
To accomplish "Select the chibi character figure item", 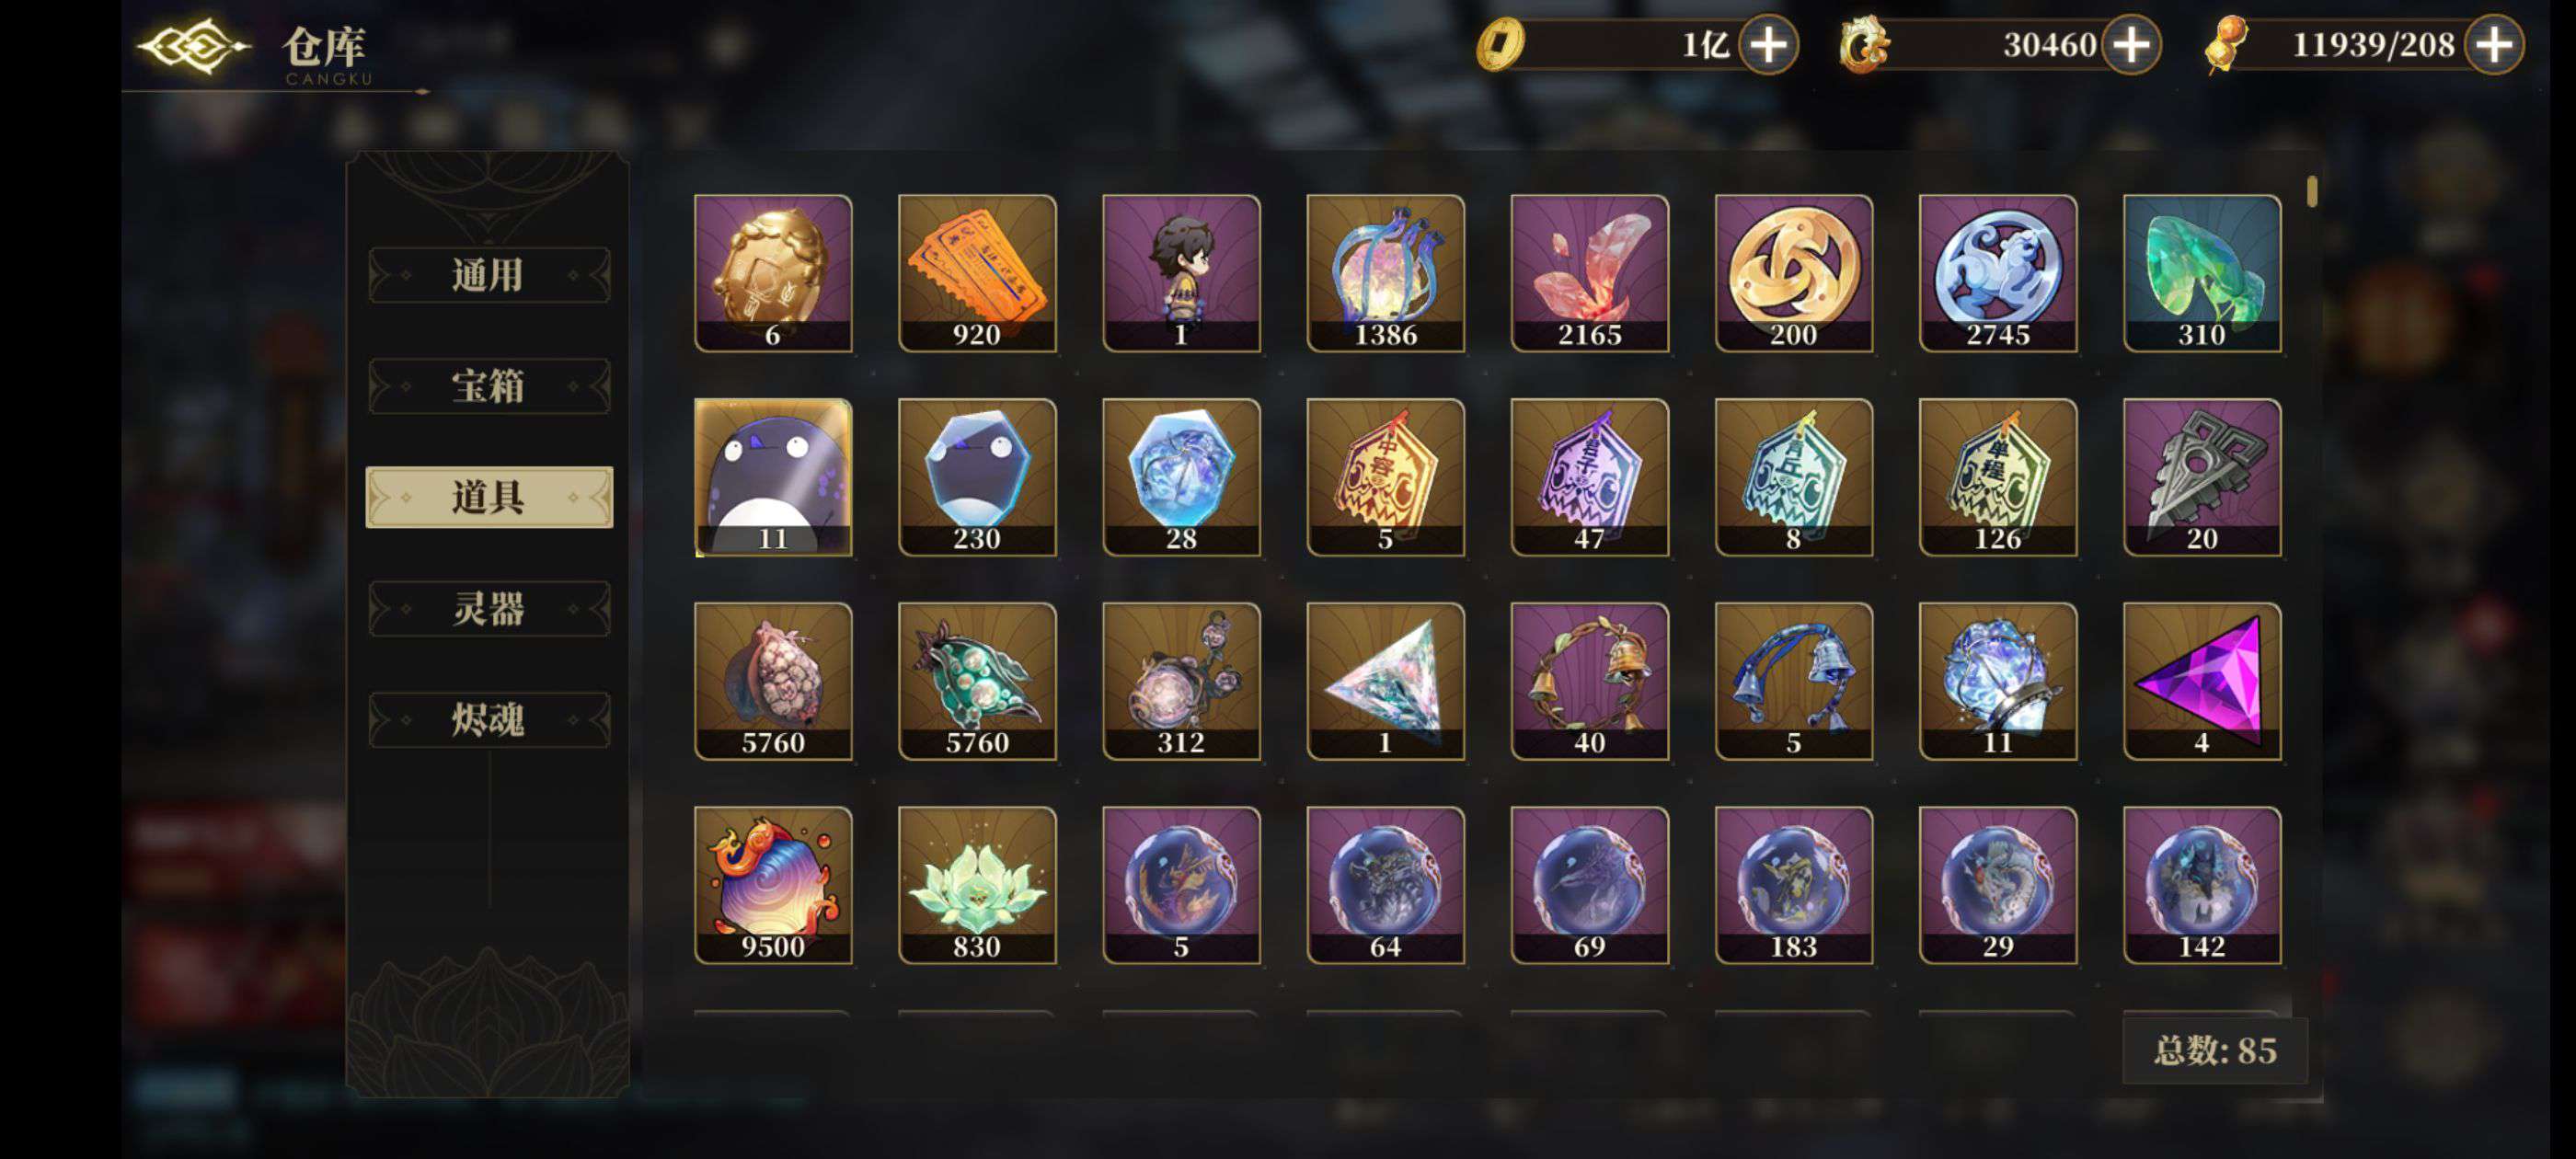I will tap(1181, 273).
